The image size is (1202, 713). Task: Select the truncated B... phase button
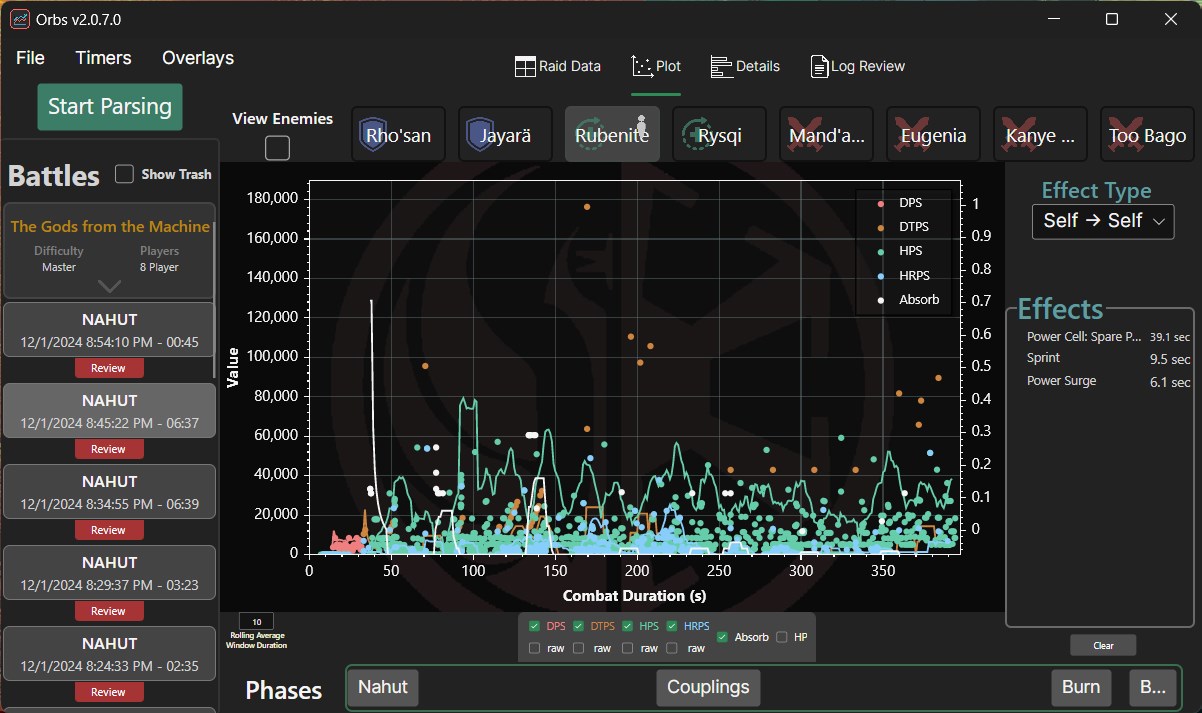(1153, 687)
